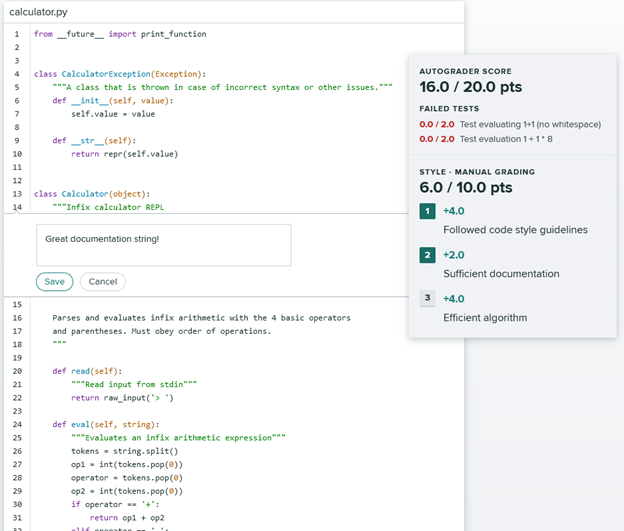Screen dimensions: 624x531
Task: Click the +2.0 points for rubric item 2
Action: [x=454, y=255]
